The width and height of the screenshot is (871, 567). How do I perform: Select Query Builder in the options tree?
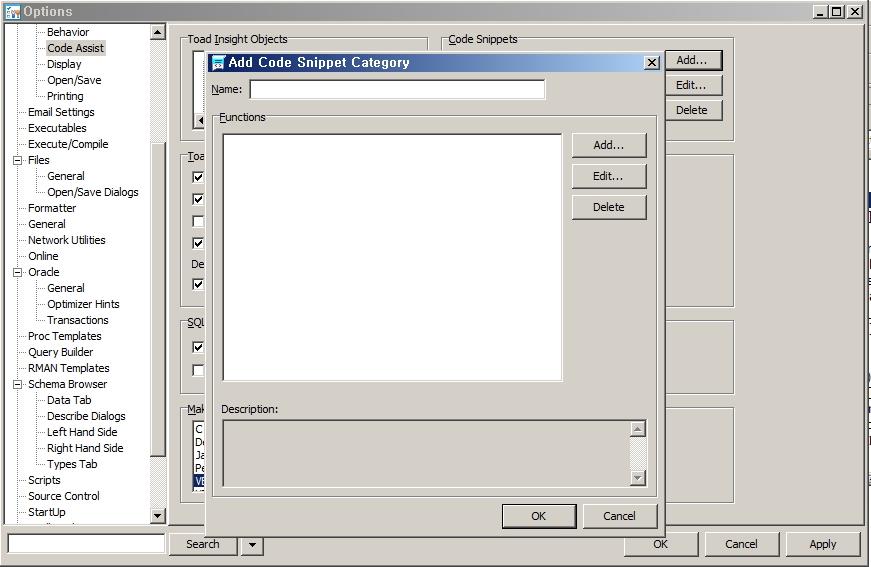point(60,352)
